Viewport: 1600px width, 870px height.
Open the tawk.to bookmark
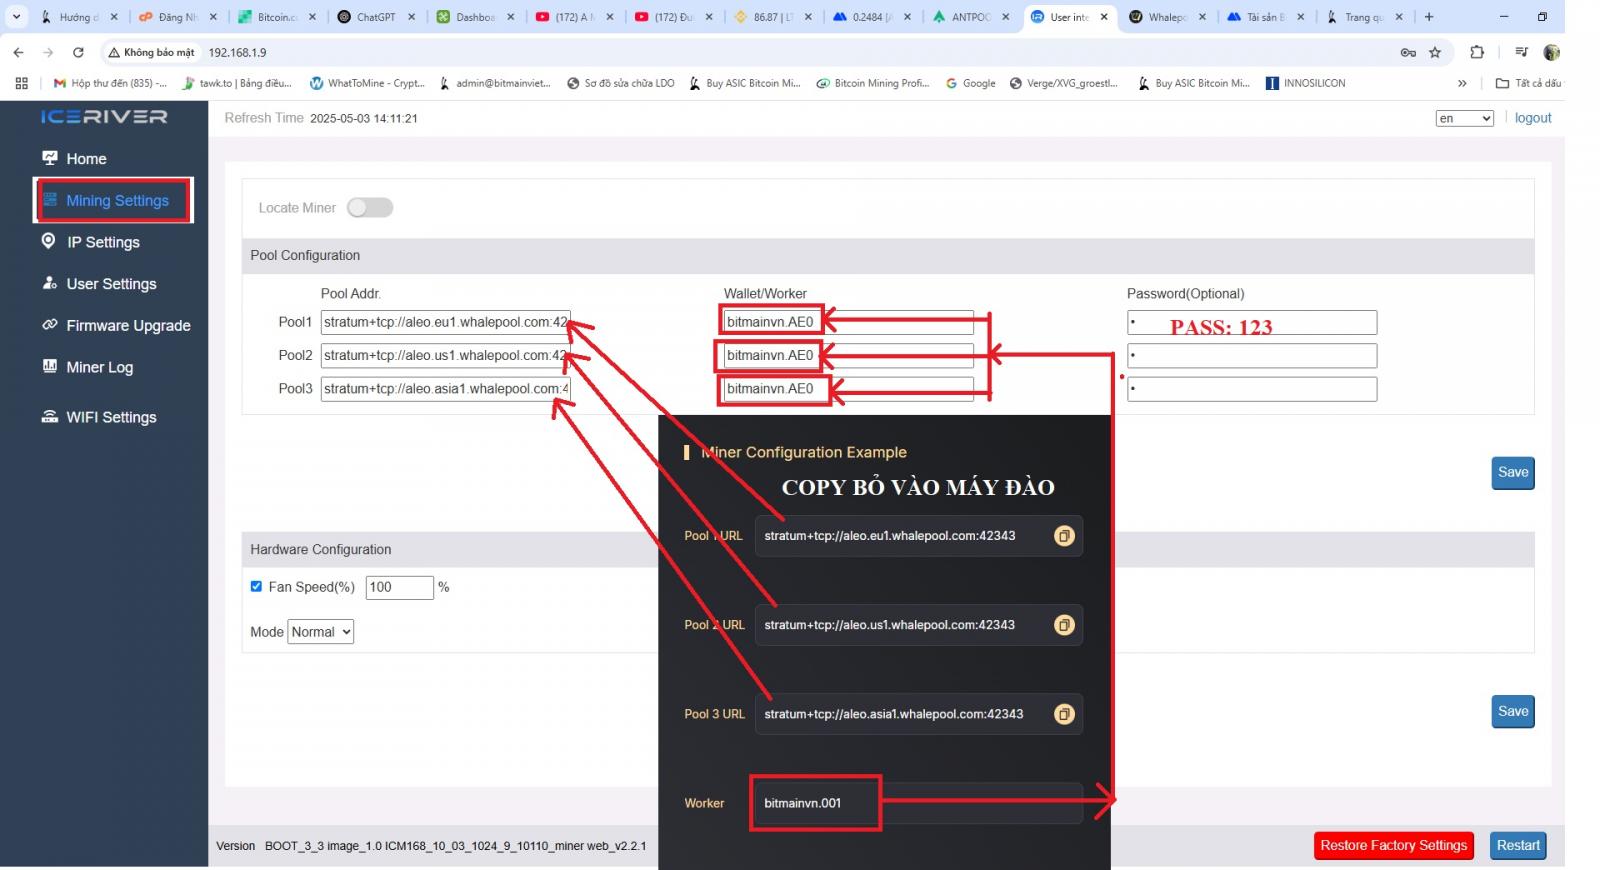(x=237, y=83)
